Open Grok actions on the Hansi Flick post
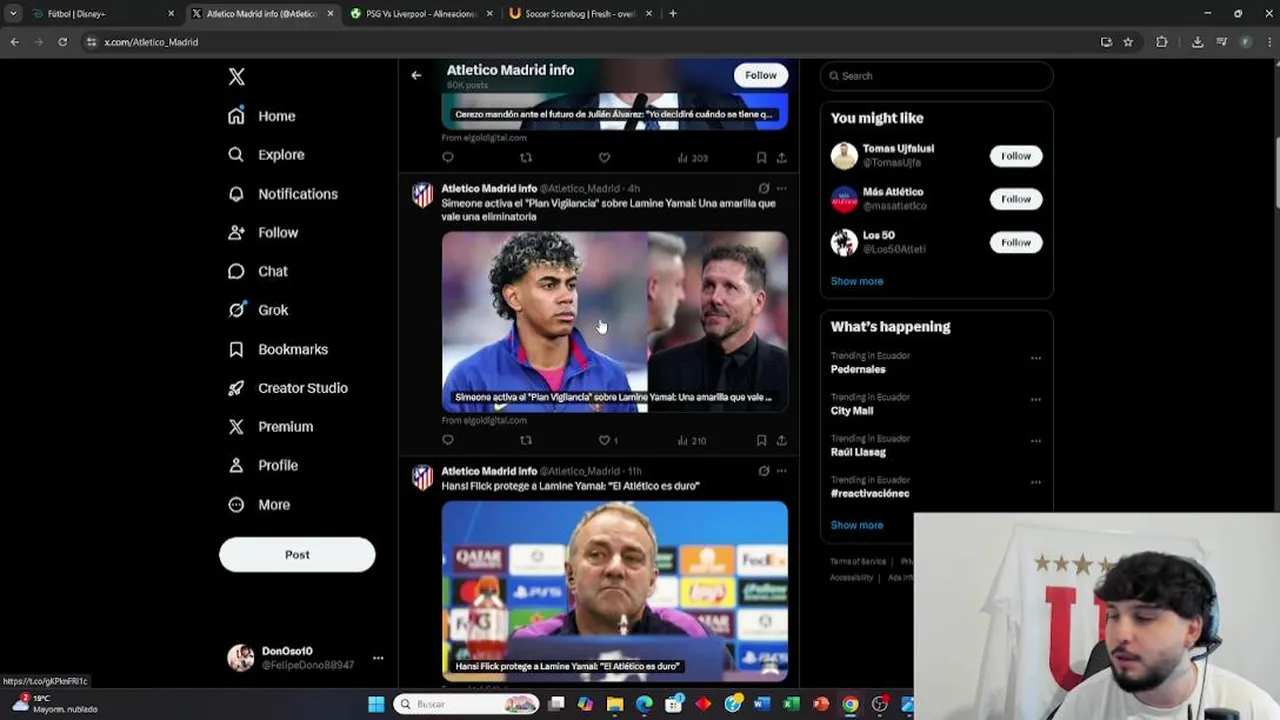 coord(764,471)
